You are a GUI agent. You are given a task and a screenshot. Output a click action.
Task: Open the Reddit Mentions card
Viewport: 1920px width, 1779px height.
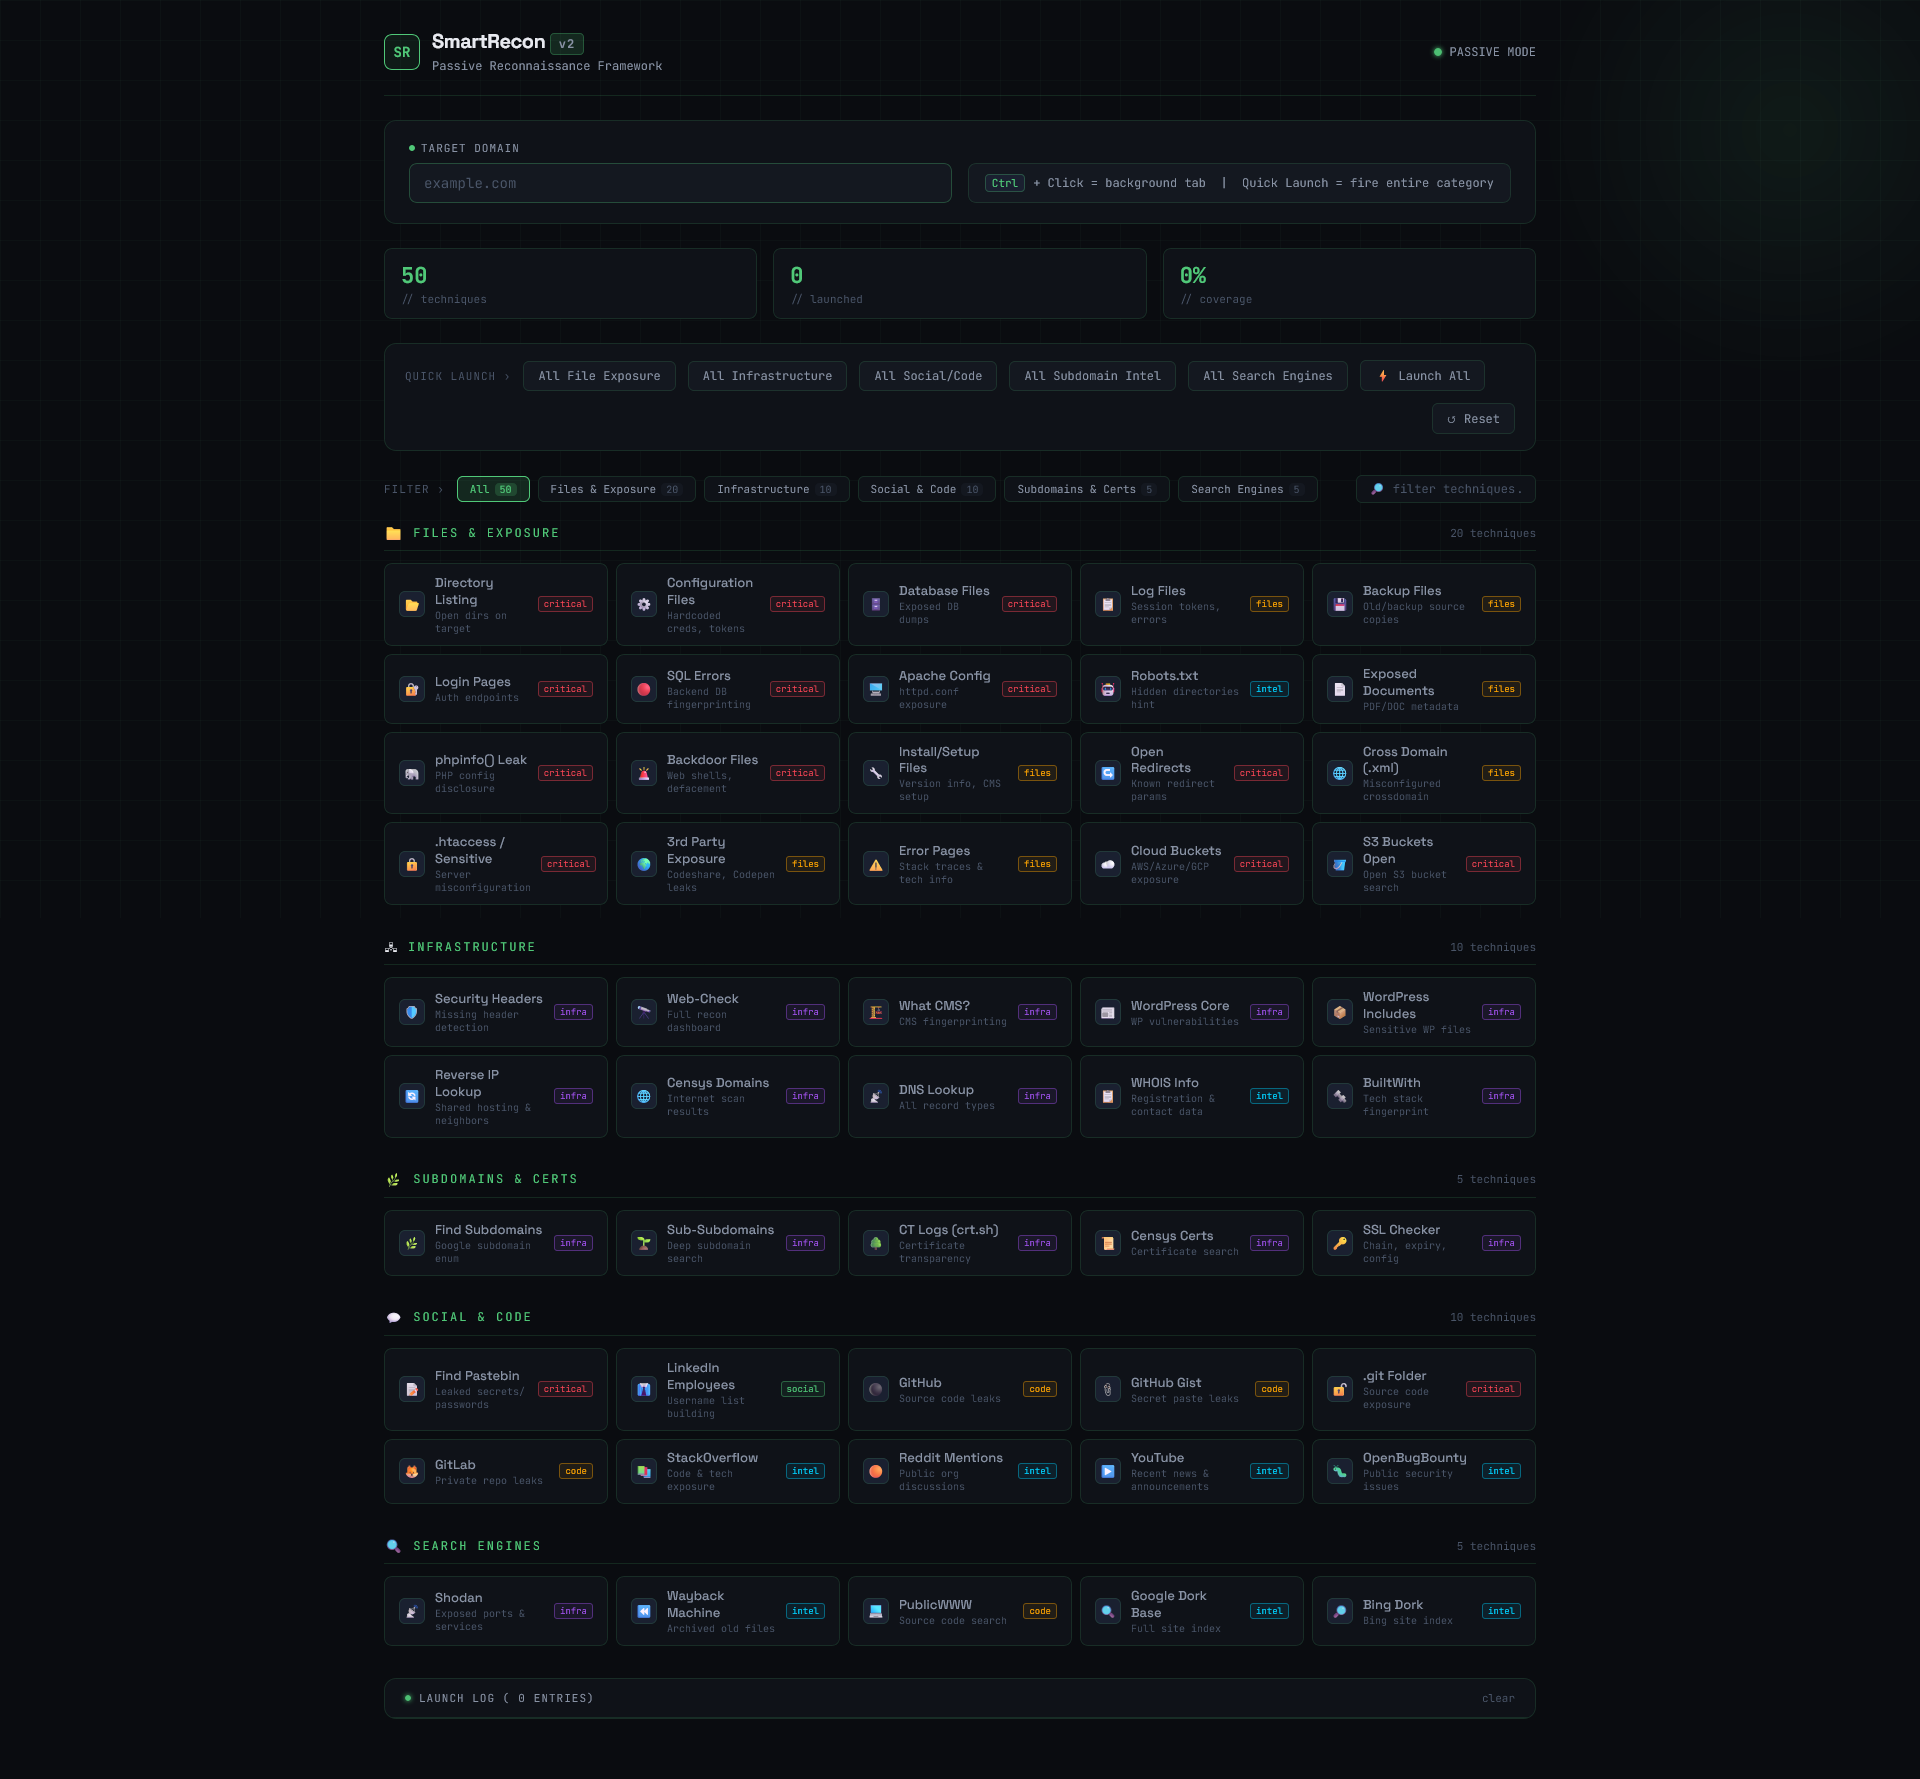[960, 1471]
